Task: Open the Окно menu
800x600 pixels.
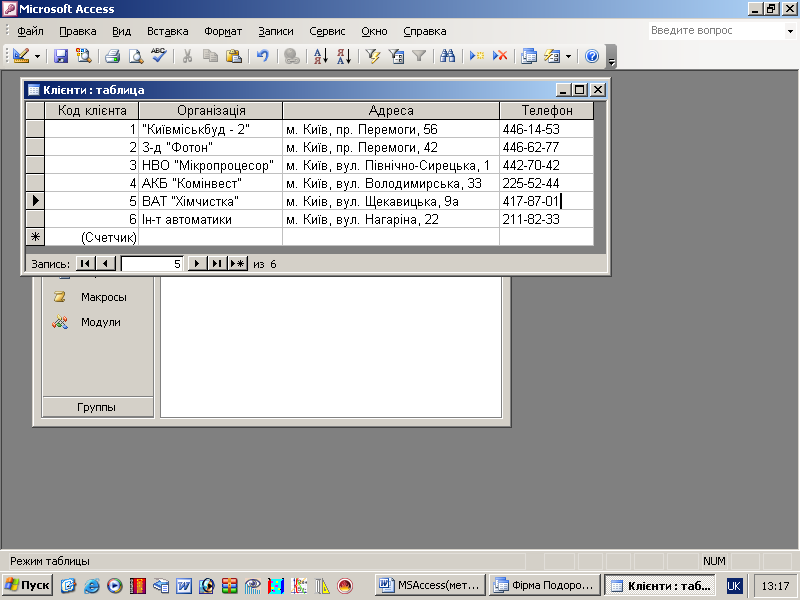Action: [x=374, y=31]
